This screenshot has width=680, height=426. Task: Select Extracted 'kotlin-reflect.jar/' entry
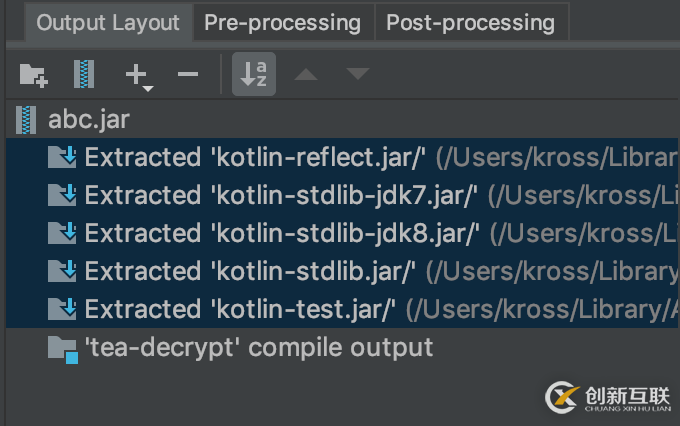point(255,157)
